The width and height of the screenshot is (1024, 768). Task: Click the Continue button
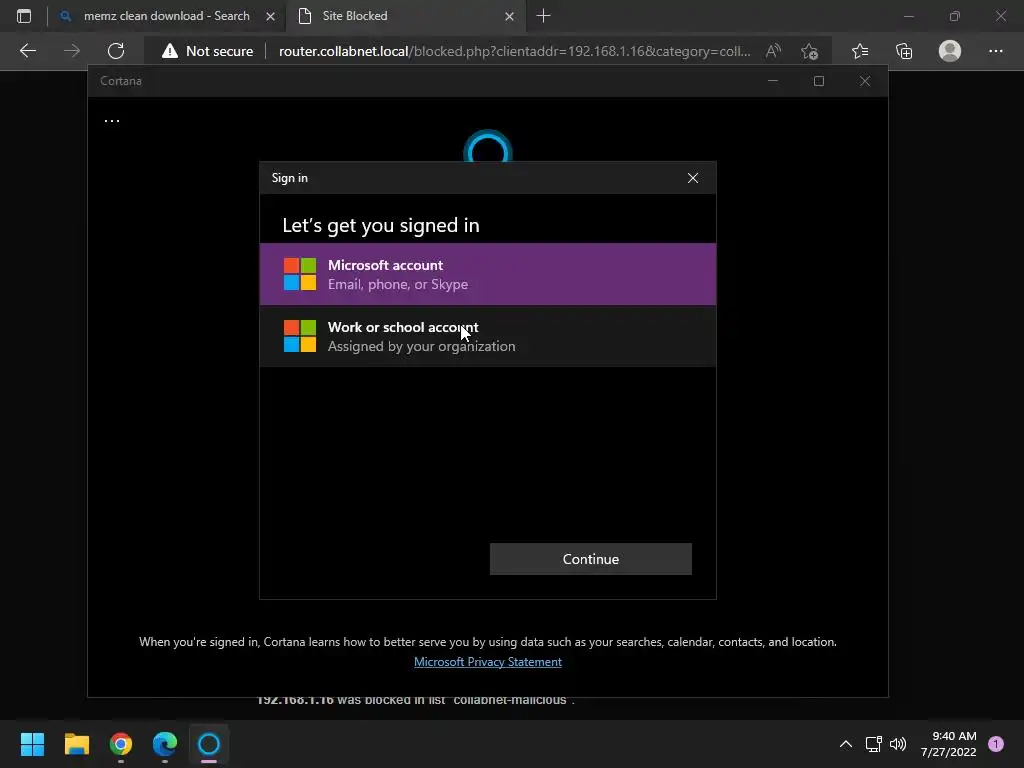pyautogui.click(x=590, y=559)
